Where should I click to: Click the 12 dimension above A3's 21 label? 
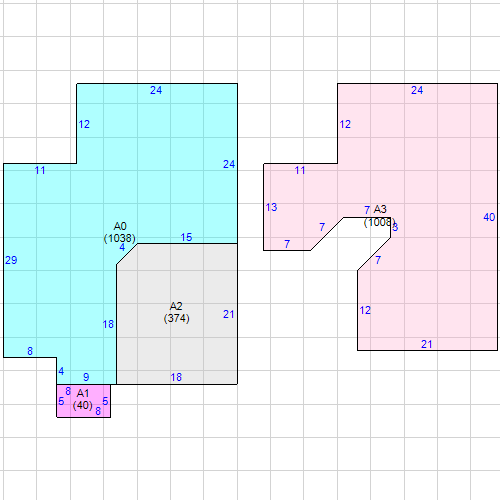point(365,310)
